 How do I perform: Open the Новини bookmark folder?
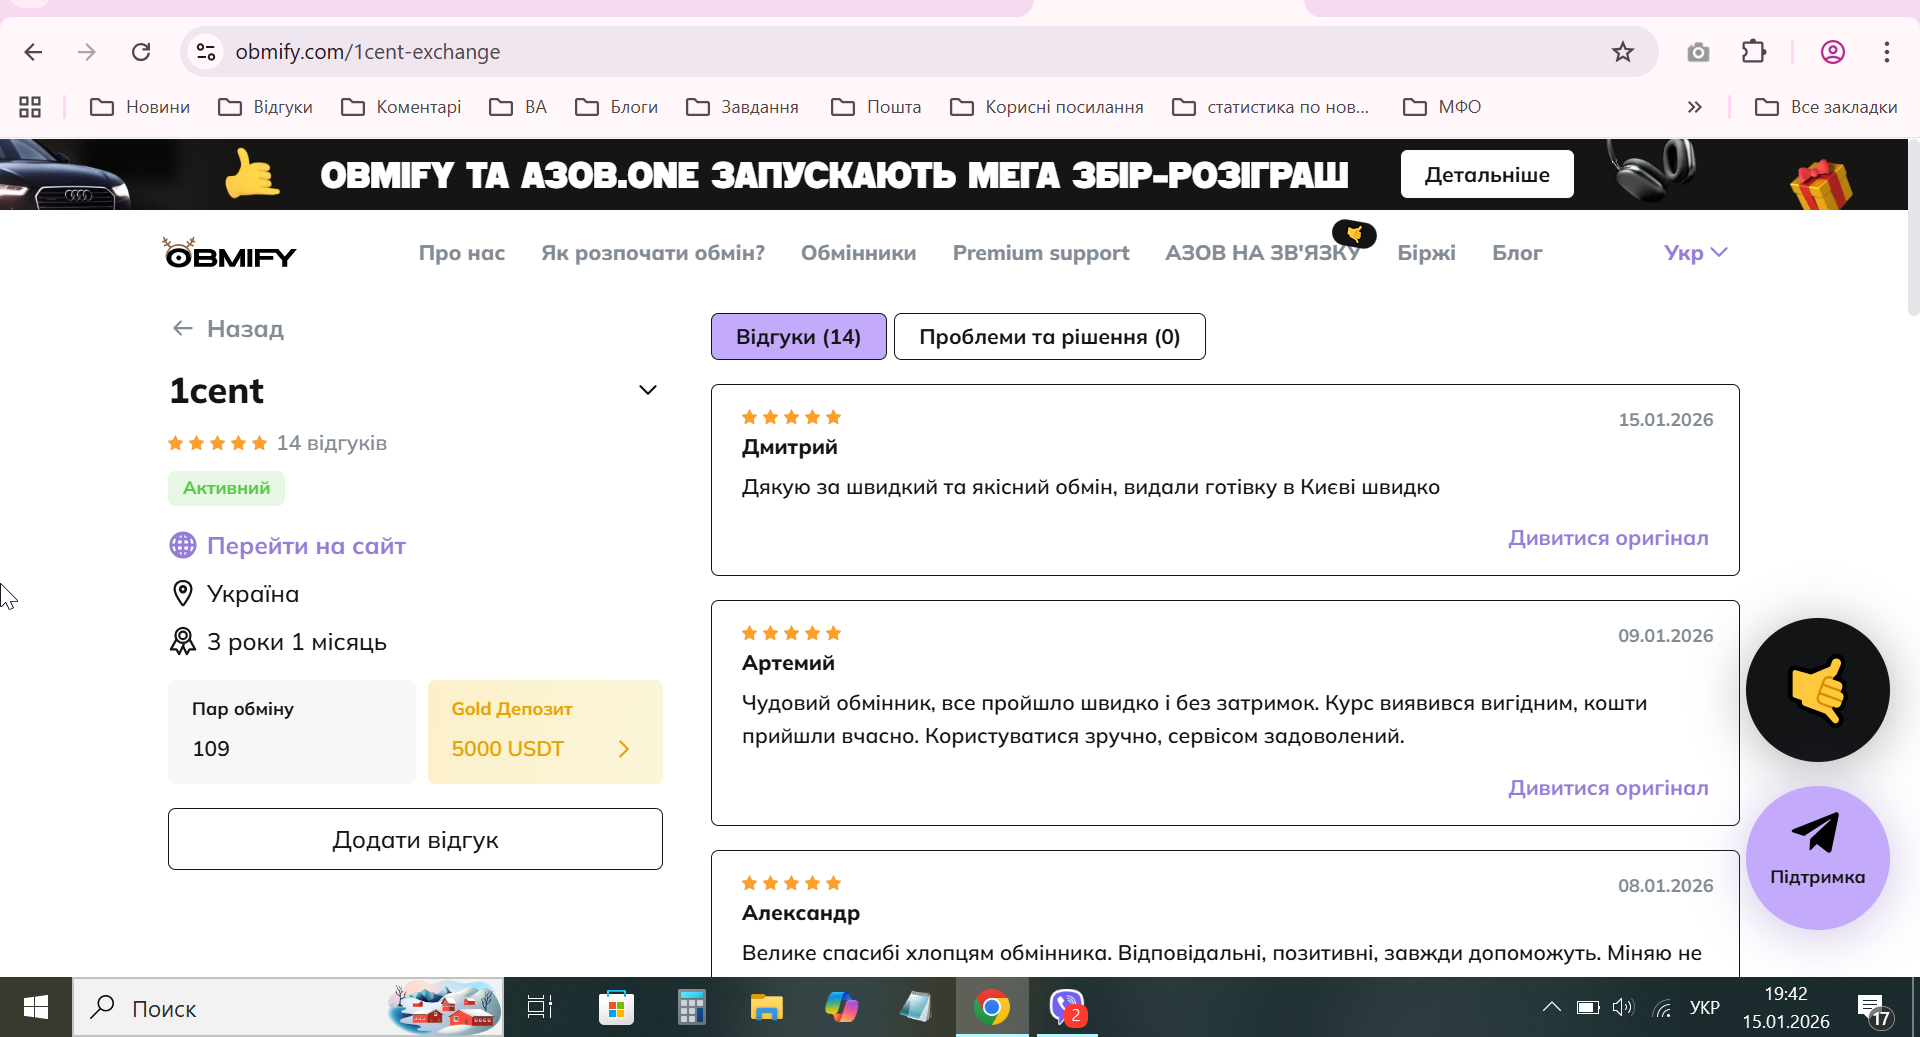point(140,107)
